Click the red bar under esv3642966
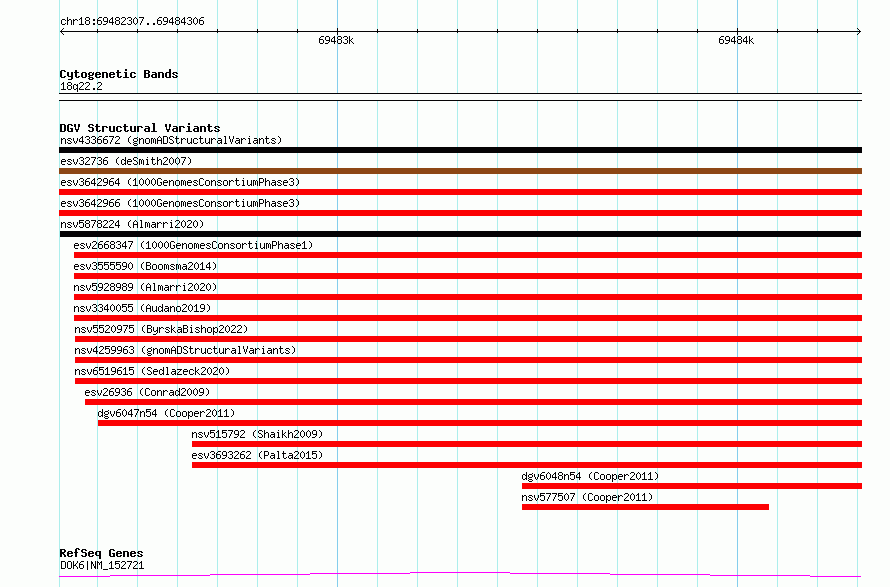 460,213
